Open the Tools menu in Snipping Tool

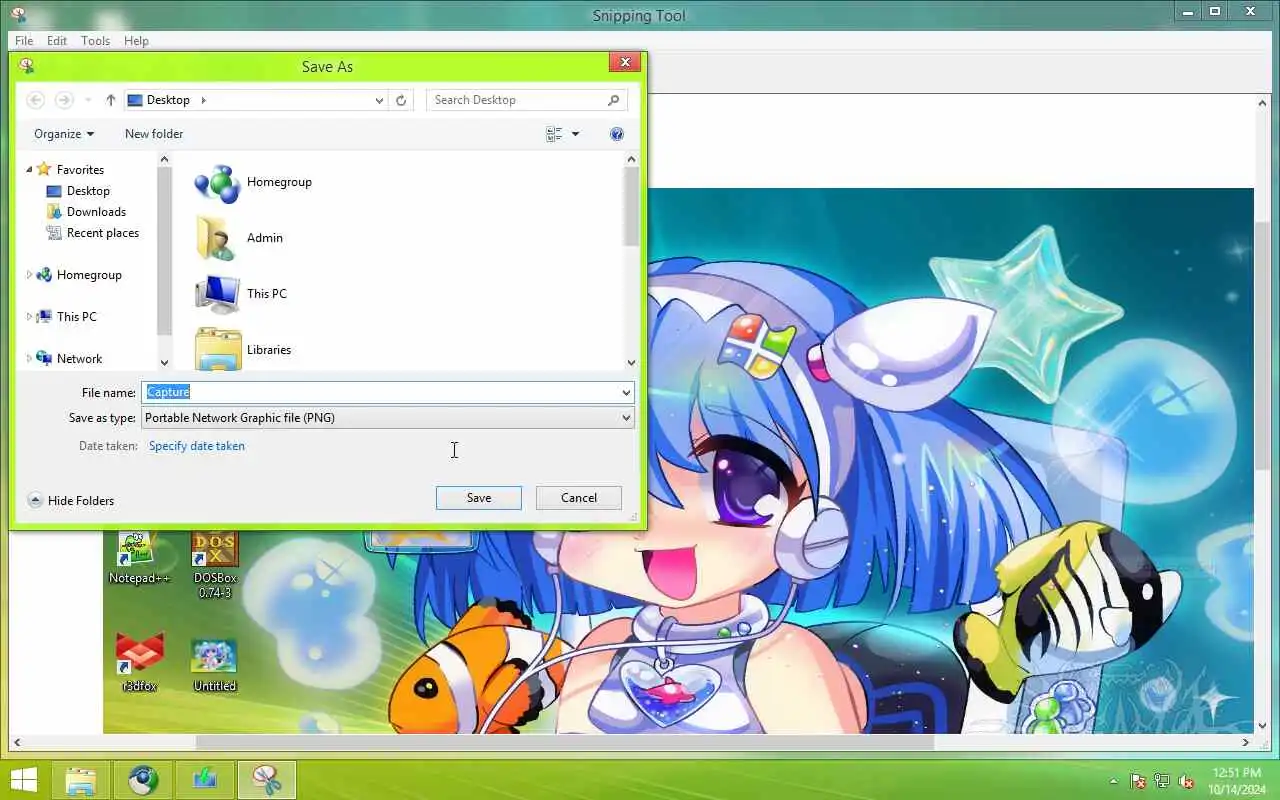click(95, 41)
